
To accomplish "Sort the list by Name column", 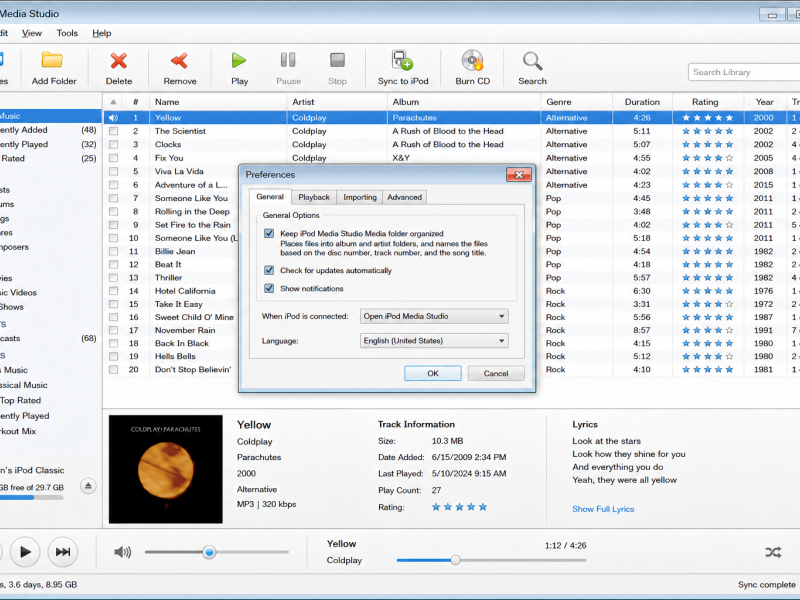I will [218, 102].
